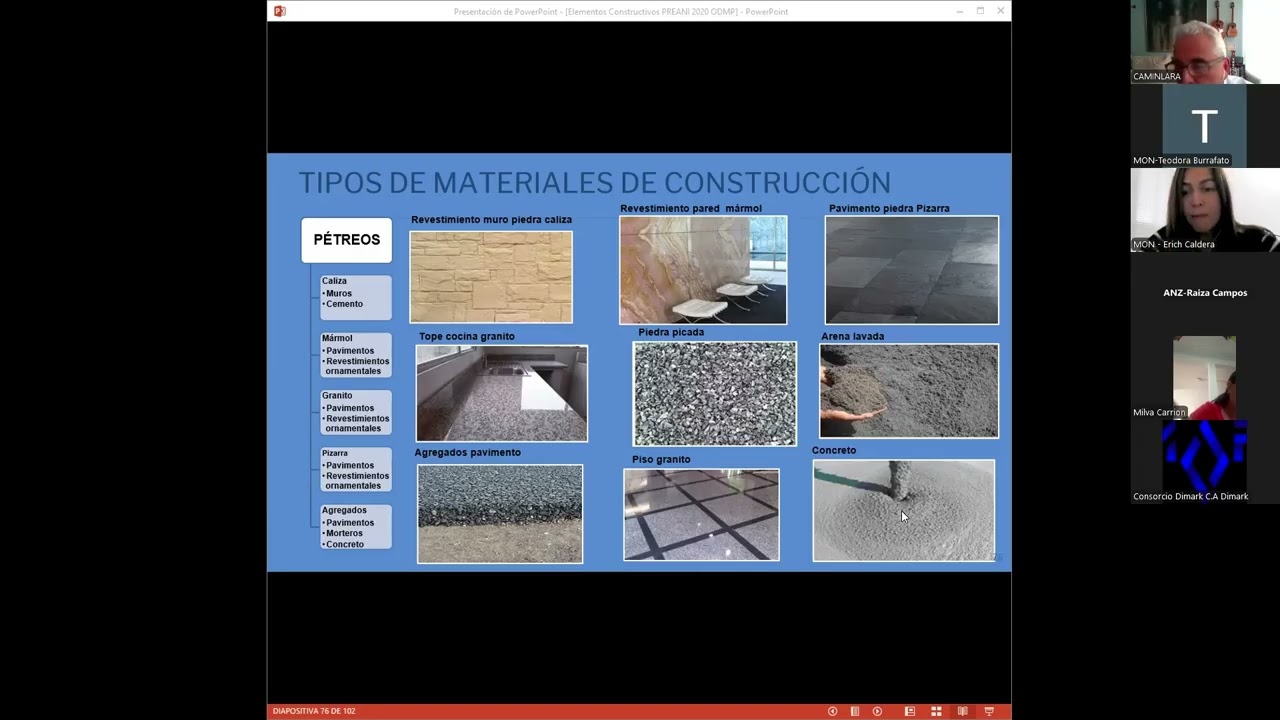The width and height of the screenshot is (1280, 720).
Task: Select the Concreto image
Action: [x=904, y=510]
